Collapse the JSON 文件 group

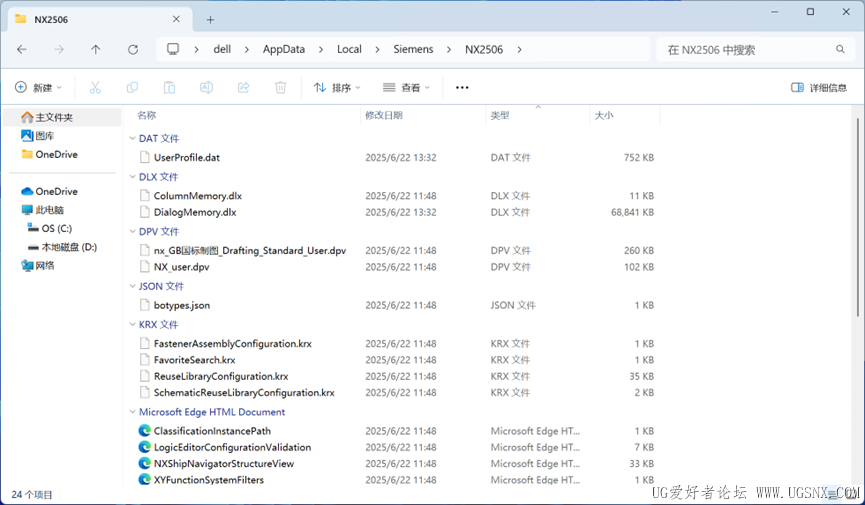point(132,286)
